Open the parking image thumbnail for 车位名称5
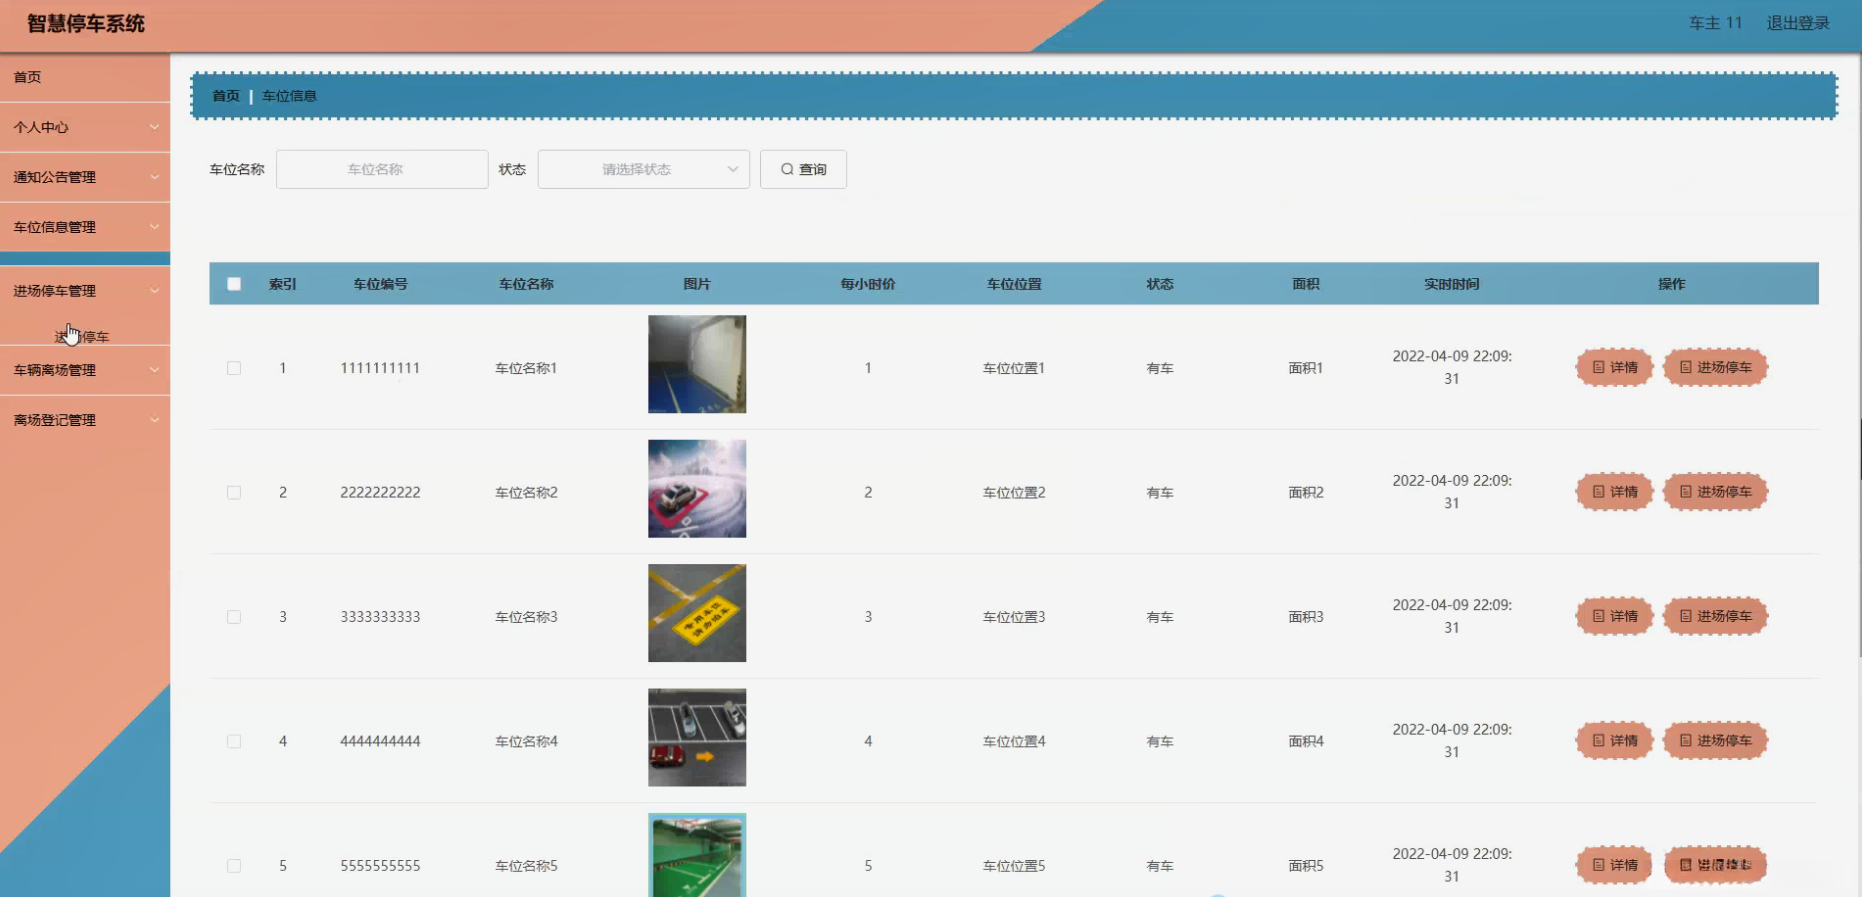 (697, 855)
